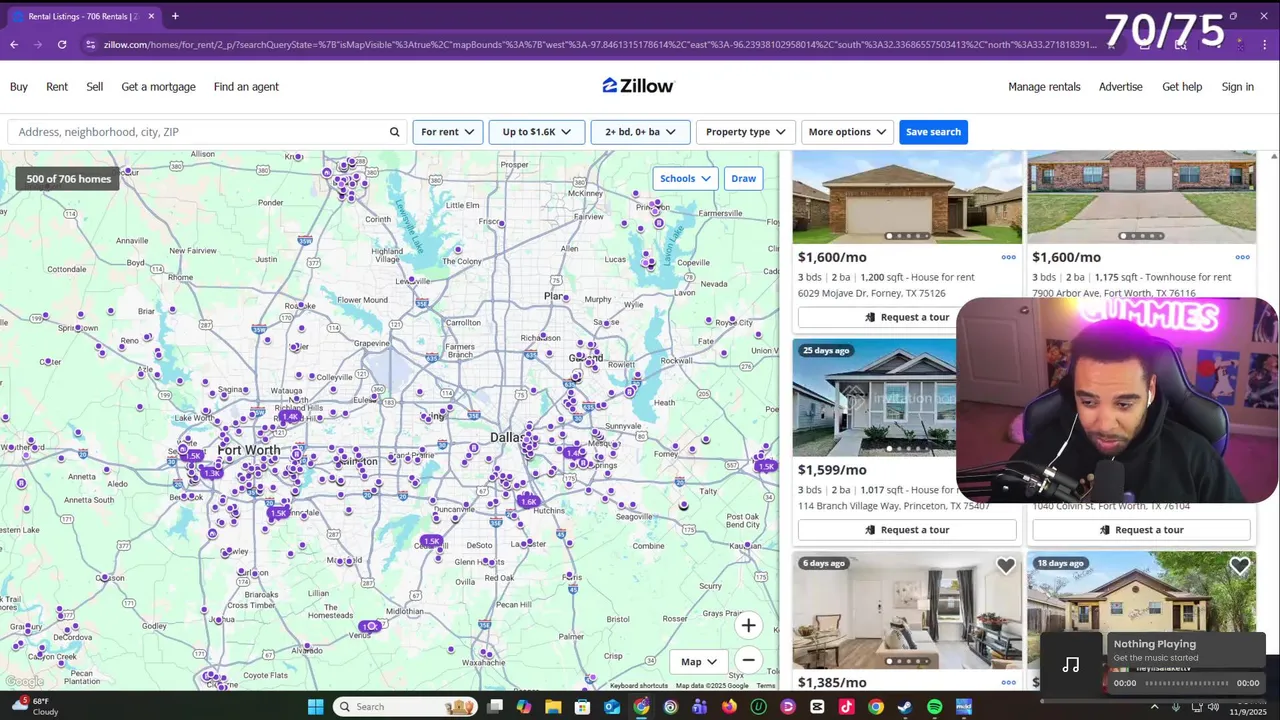Open the 2+ bd, 0+ ba dropdown

pyautogui.click(x=640, y=132)
